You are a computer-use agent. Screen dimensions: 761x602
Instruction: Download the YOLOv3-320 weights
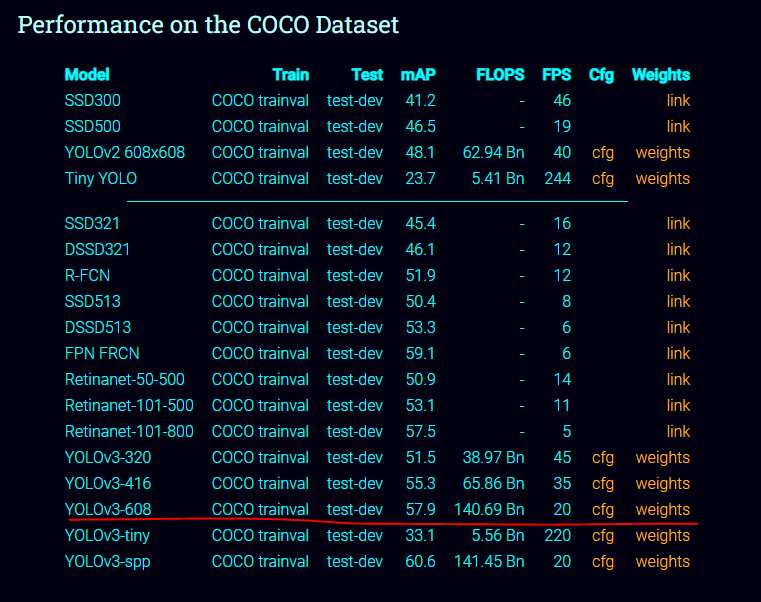pos(662,458)
